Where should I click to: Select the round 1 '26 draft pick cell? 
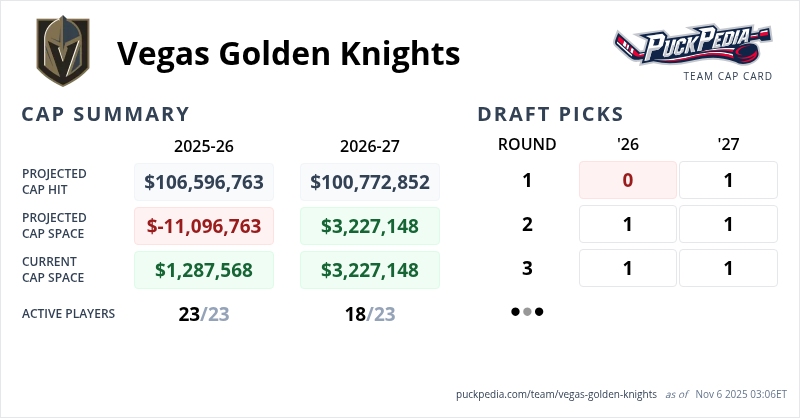point(628,181)
